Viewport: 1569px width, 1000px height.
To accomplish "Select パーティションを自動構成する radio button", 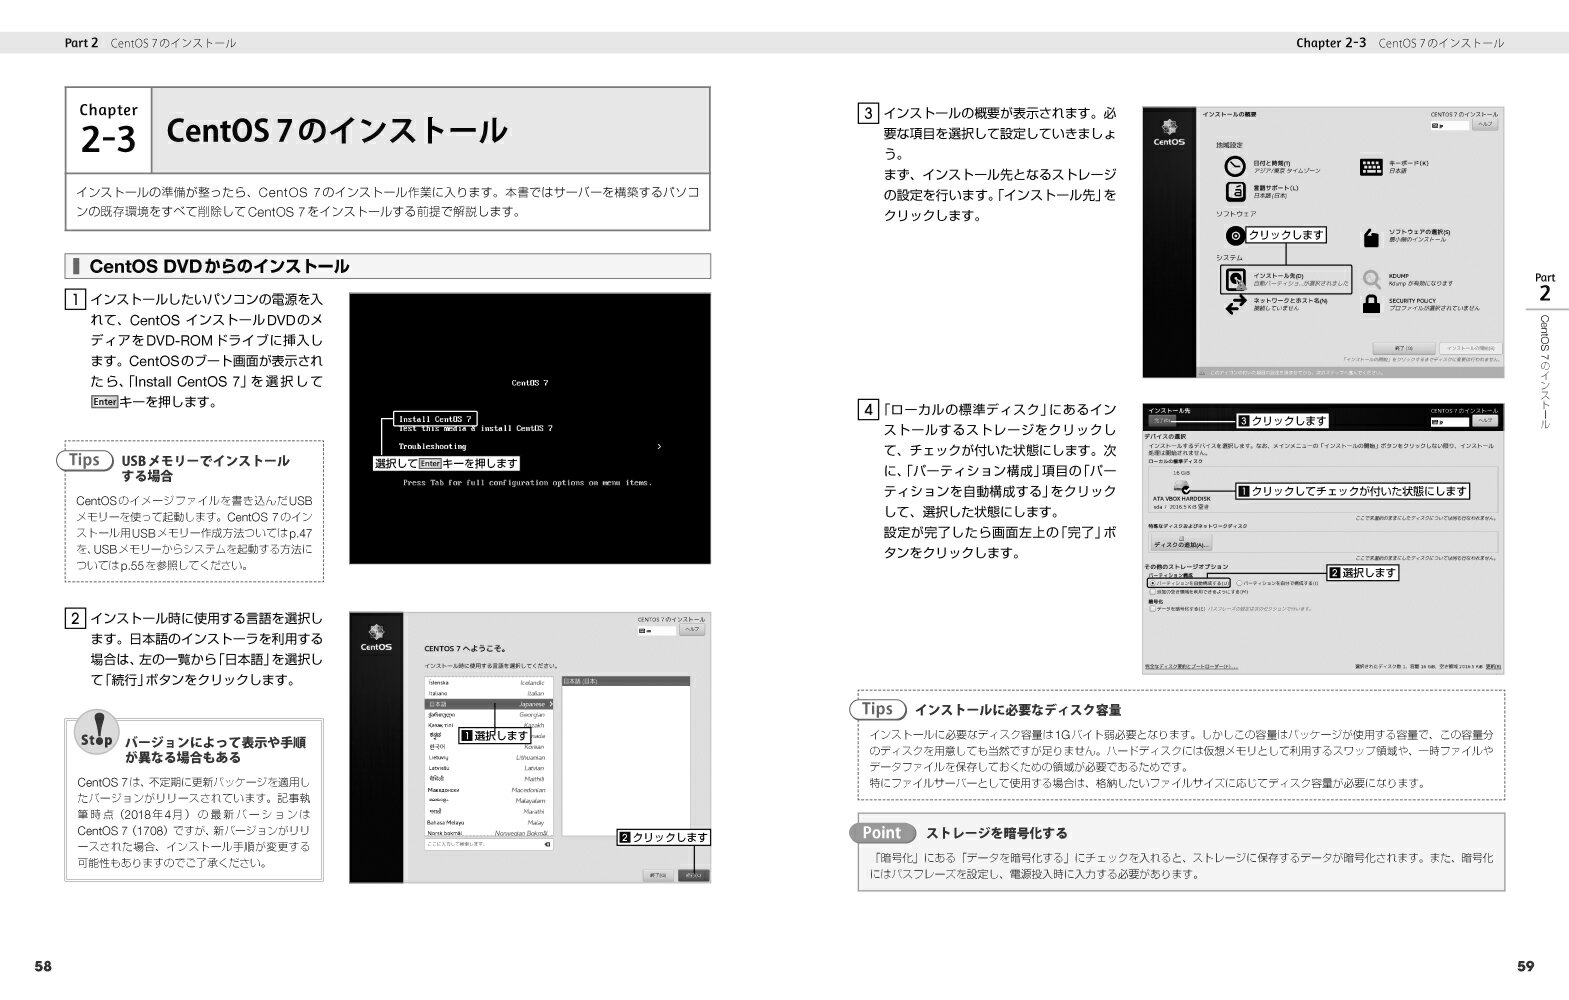I will coord(1152,583).
